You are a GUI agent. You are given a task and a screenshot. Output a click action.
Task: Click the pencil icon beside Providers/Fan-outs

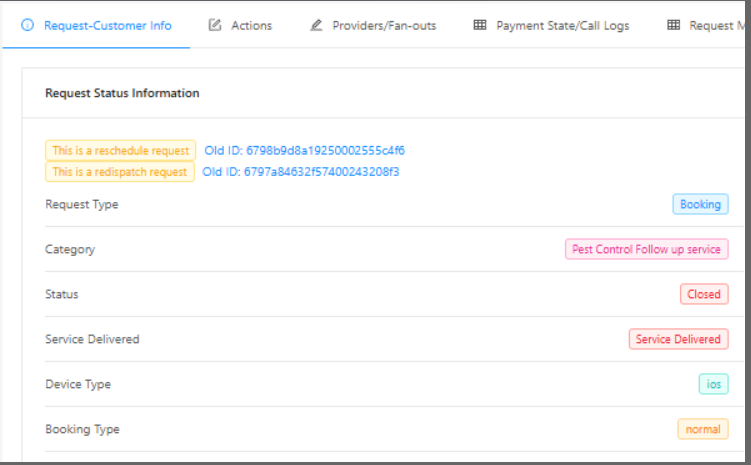pos(316,25)
